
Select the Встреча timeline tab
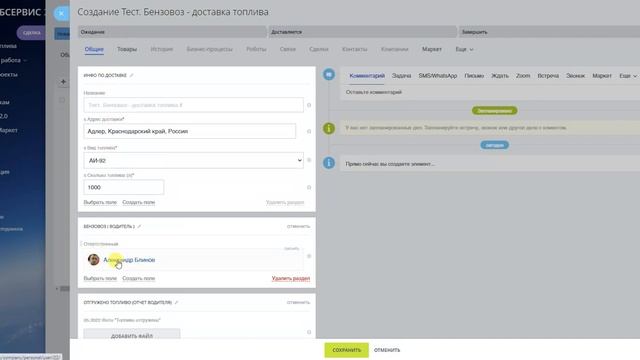(x=548, y=76)
